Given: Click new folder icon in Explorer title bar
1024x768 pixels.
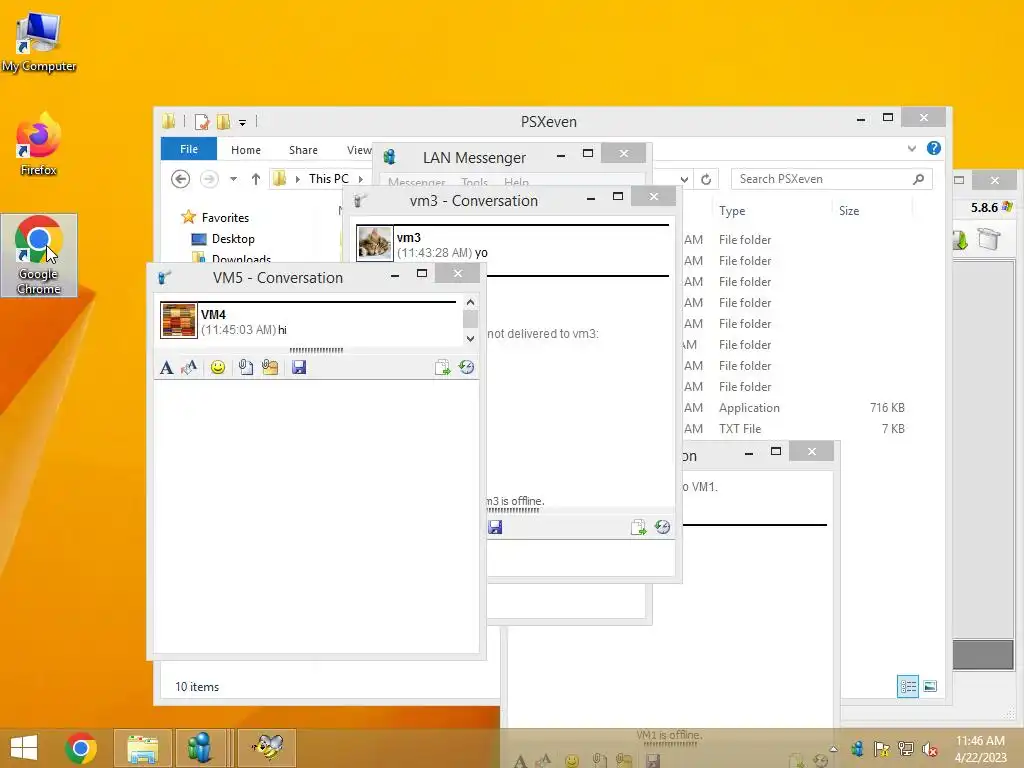Looking at the screenshot, I should (x=223, y=121).
